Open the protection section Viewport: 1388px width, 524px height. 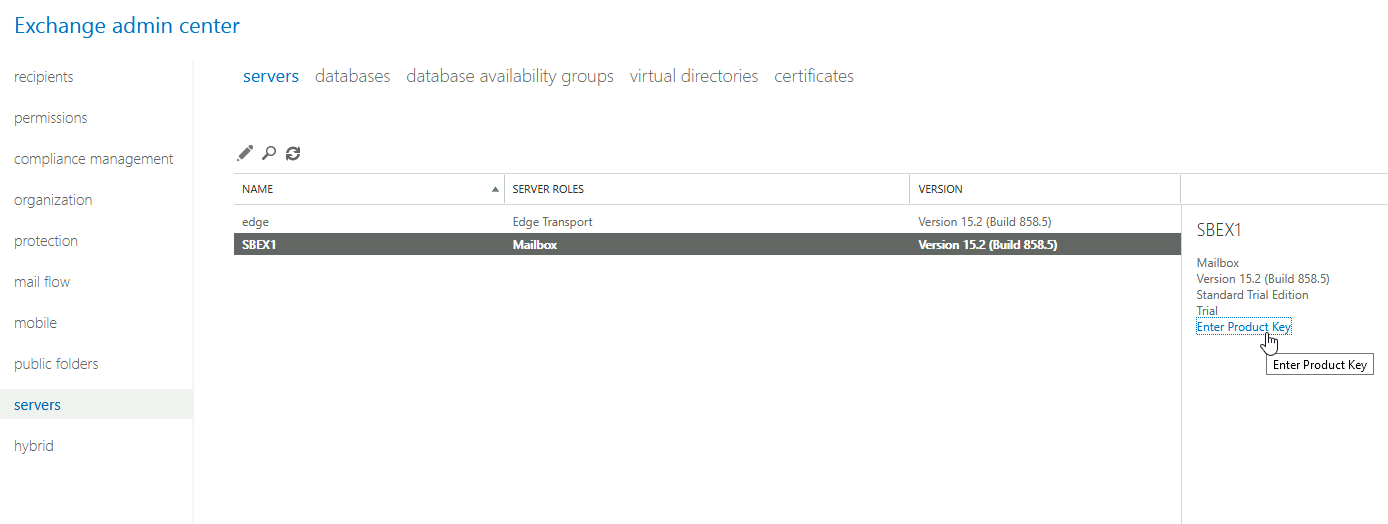click(46, 241)
